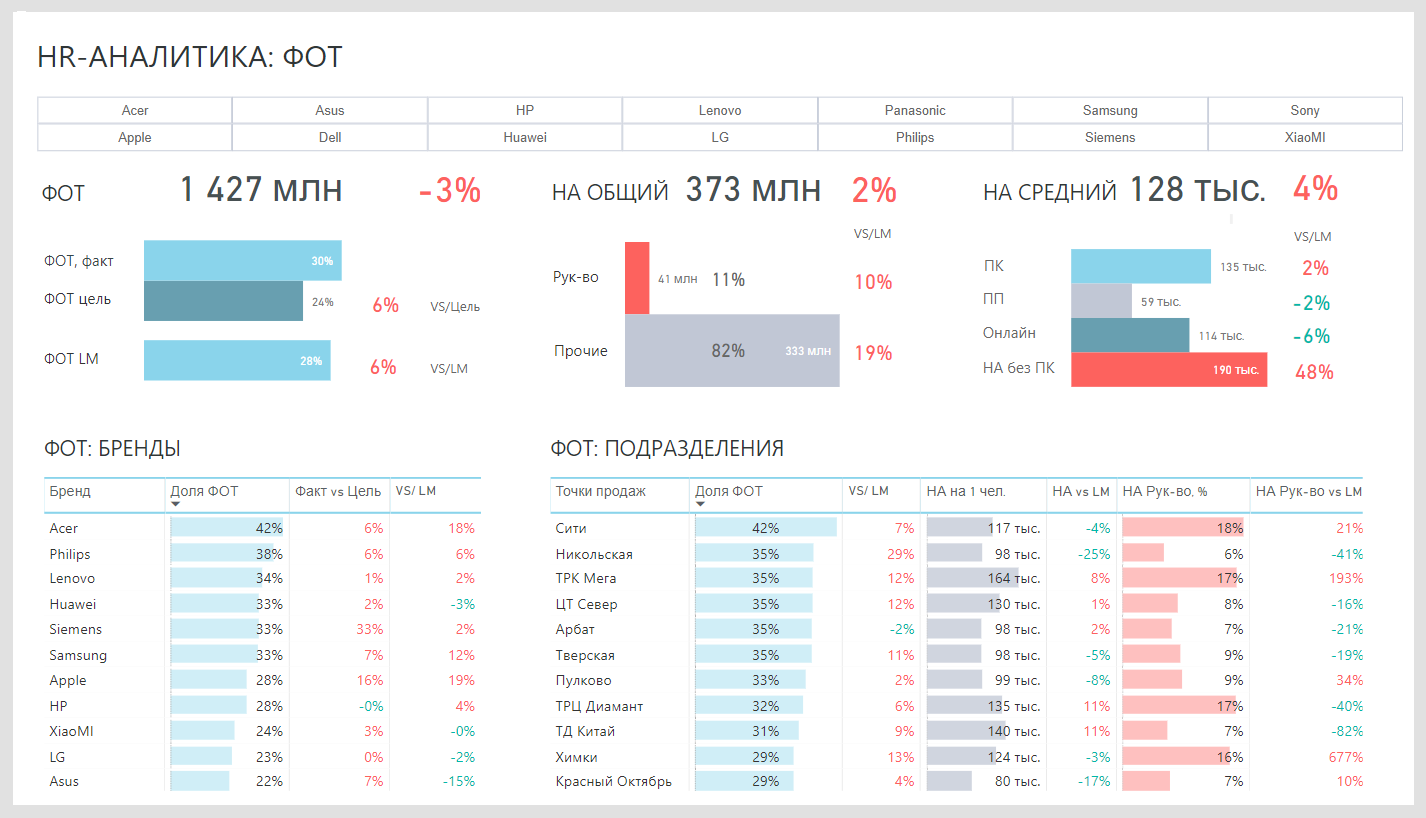The width and height of the screenshot is (1426, 818).
Task: Select the Apple row in brands table
Action: (x=262, y=680)
